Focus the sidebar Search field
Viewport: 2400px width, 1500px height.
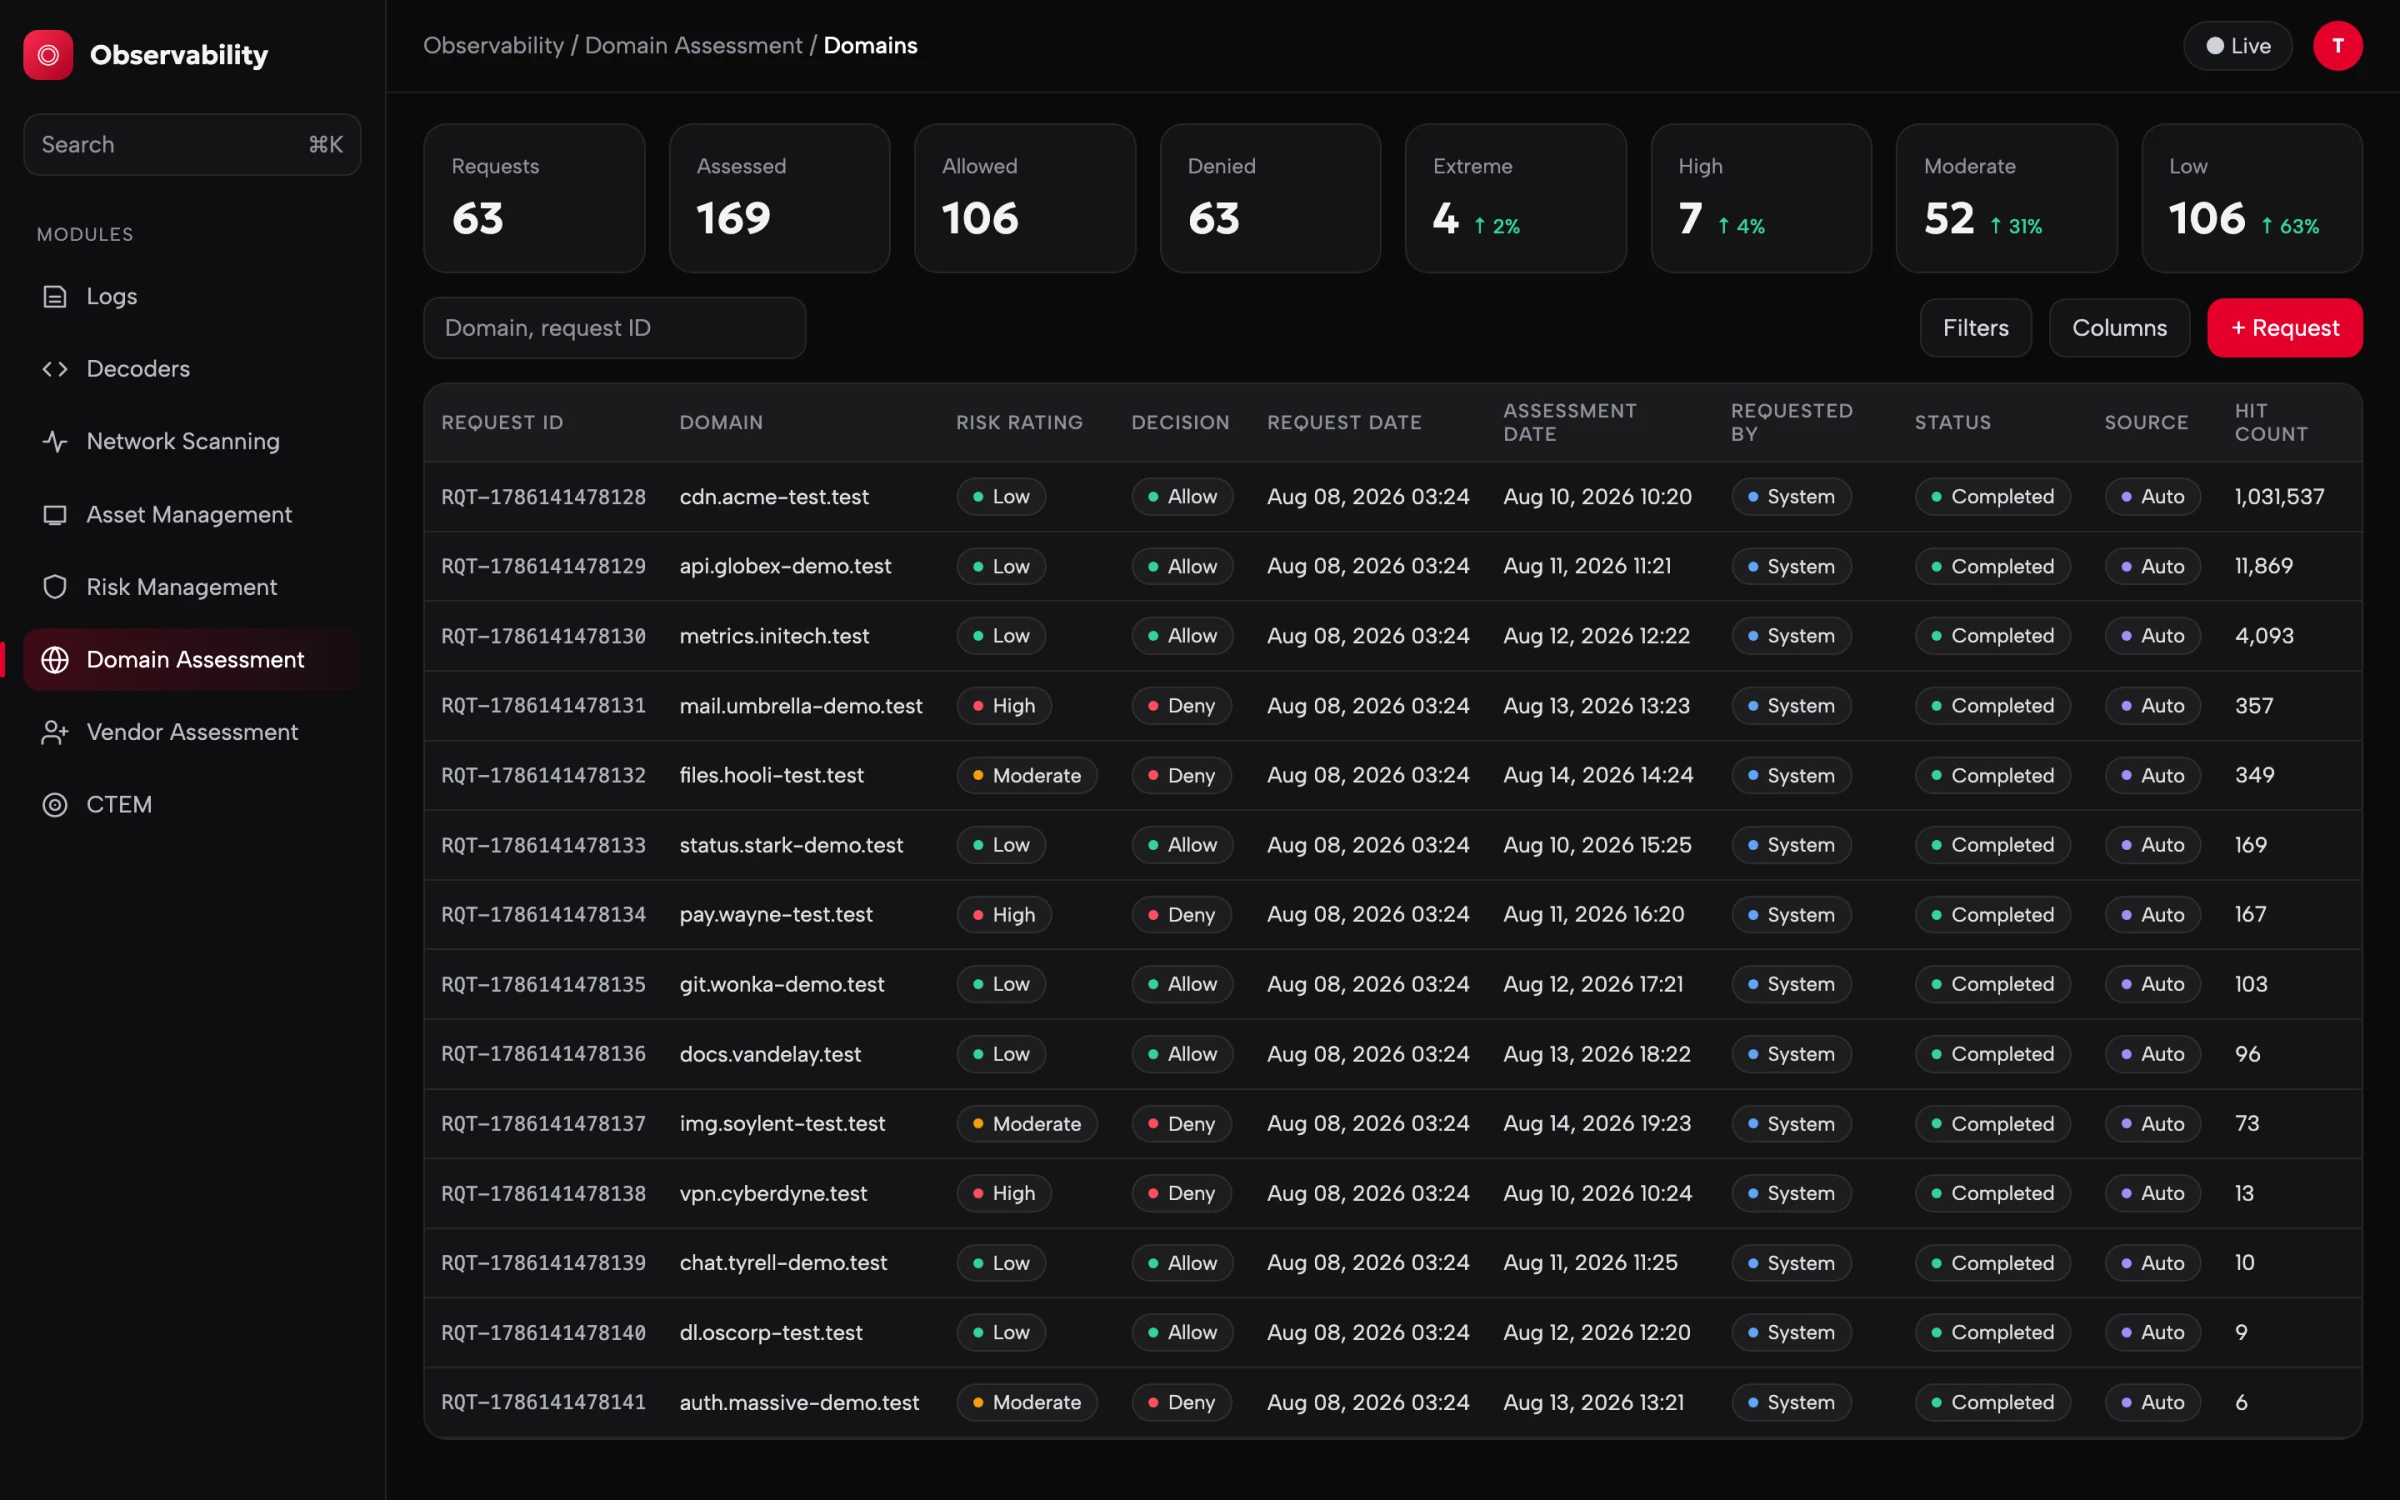(192, 145)
